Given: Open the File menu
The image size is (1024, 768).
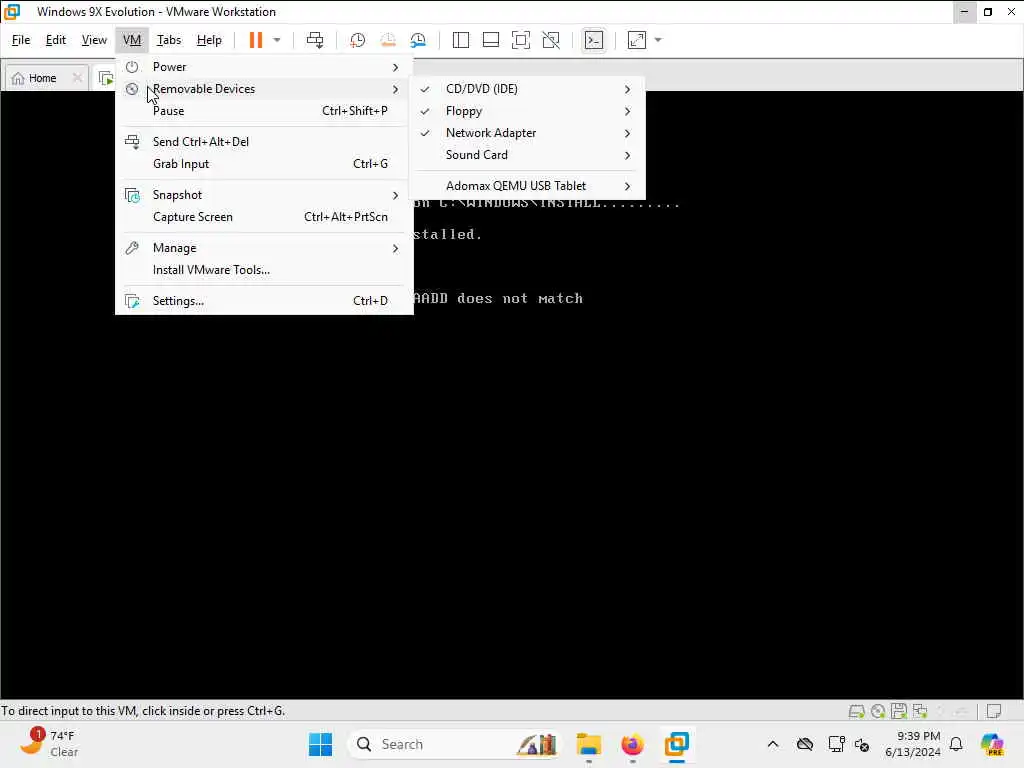Looking at the screenshot, I should 21,40.
